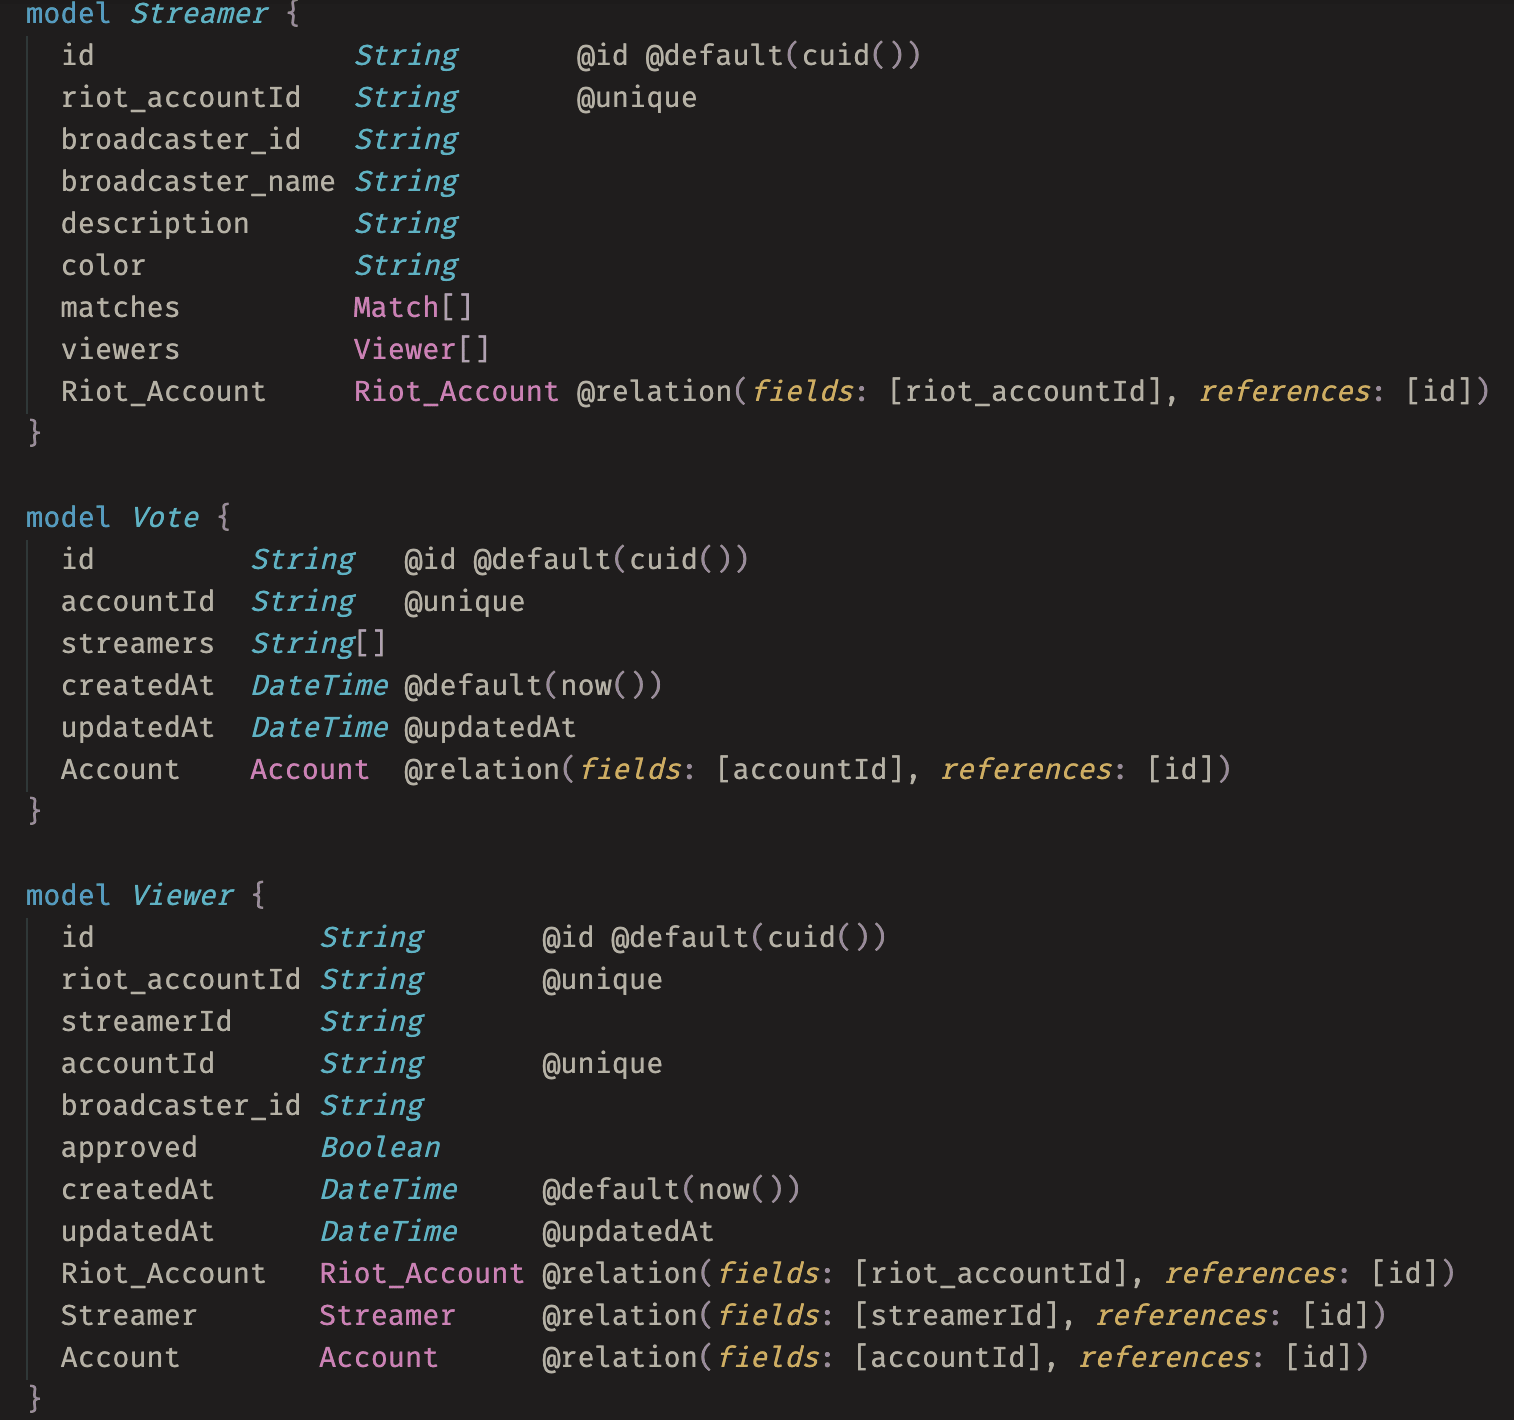Screen dimensions: 1514x1420
Task: Click the Vote model name
Action: pos(166,518)
